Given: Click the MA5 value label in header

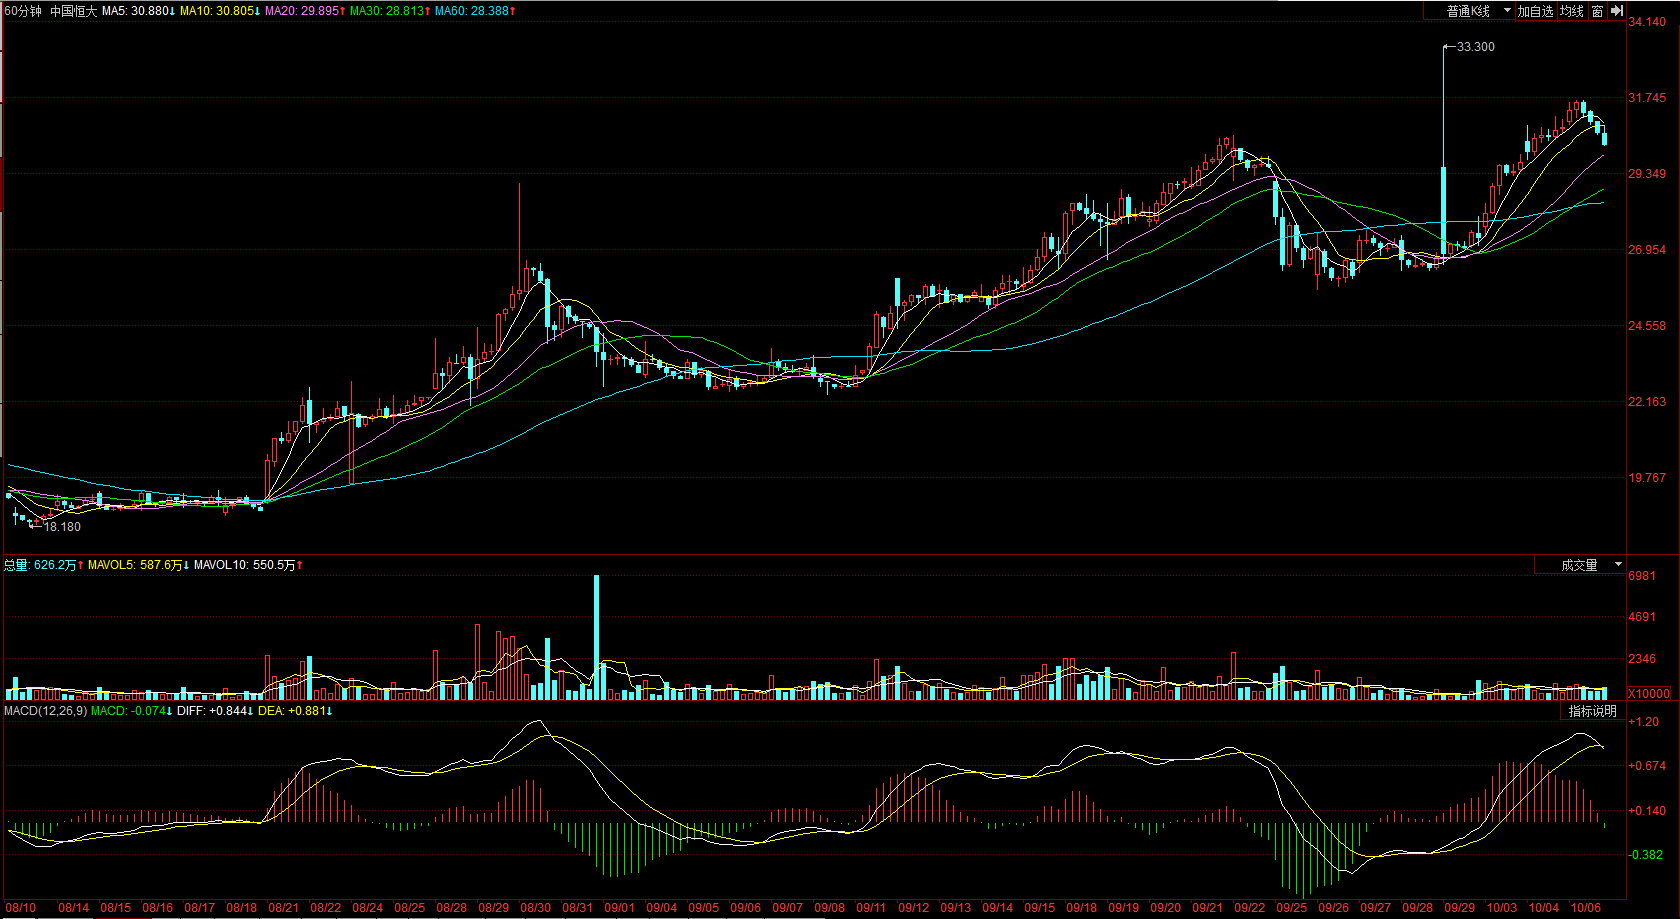Looking at the screenshot, I should click(x=138, y=11).
